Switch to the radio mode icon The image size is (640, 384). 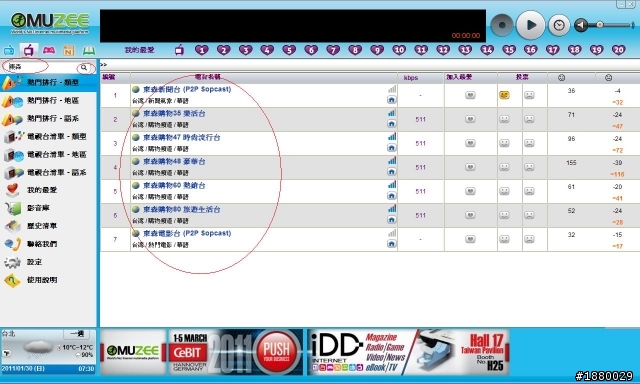point(9,51)
